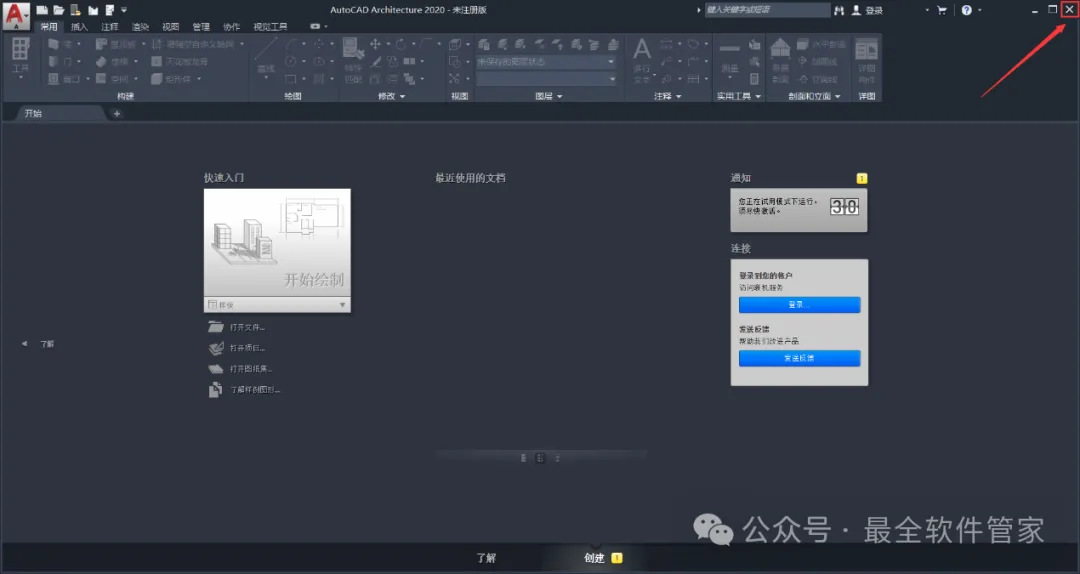The height and width of the screenshot is (574, 1080).
Task: Switch recent documents to middle list view
Action: pos(540,458)
